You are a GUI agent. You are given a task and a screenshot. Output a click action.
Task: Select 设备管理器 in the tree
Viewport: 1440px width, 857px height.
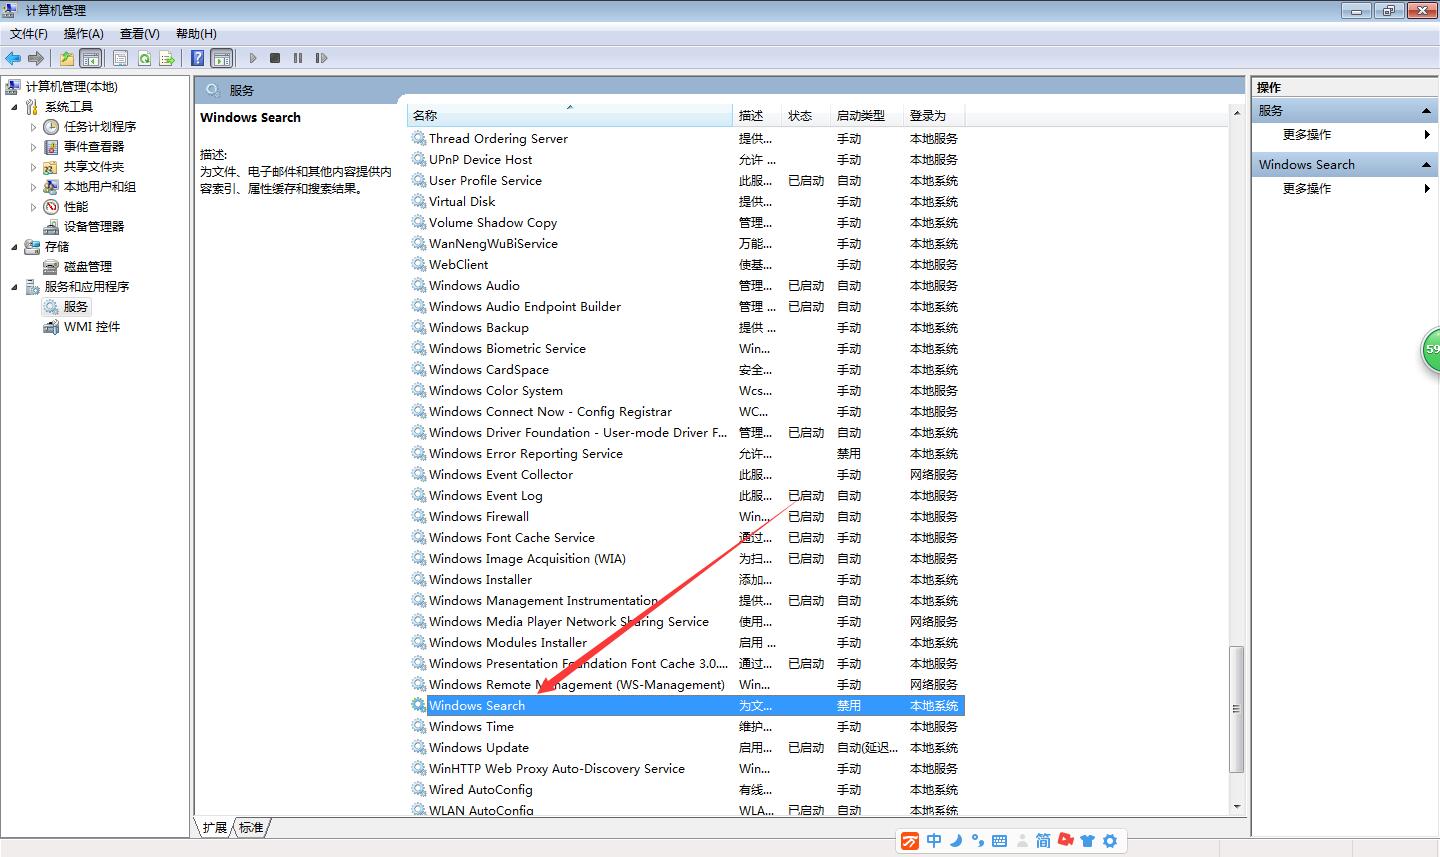coord(94,227)
